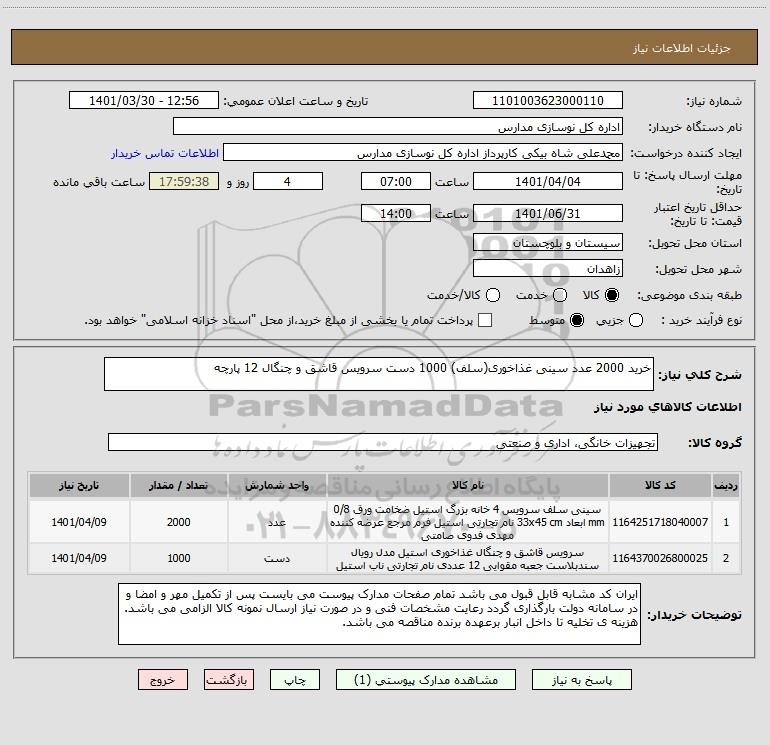Click the delivery city field زاهدان

[x=548, y=268]
